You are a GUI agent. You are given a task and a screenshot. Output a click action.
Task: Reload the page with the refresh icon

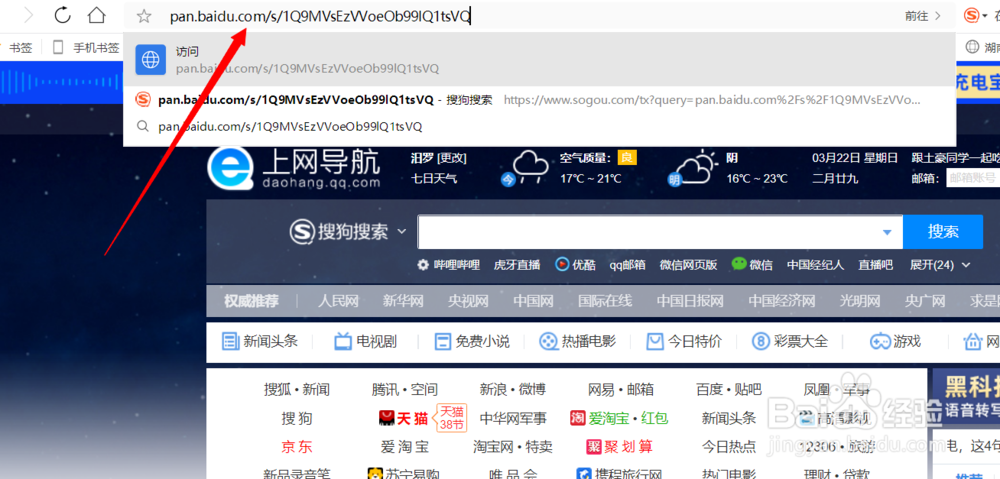coord(62,15)
